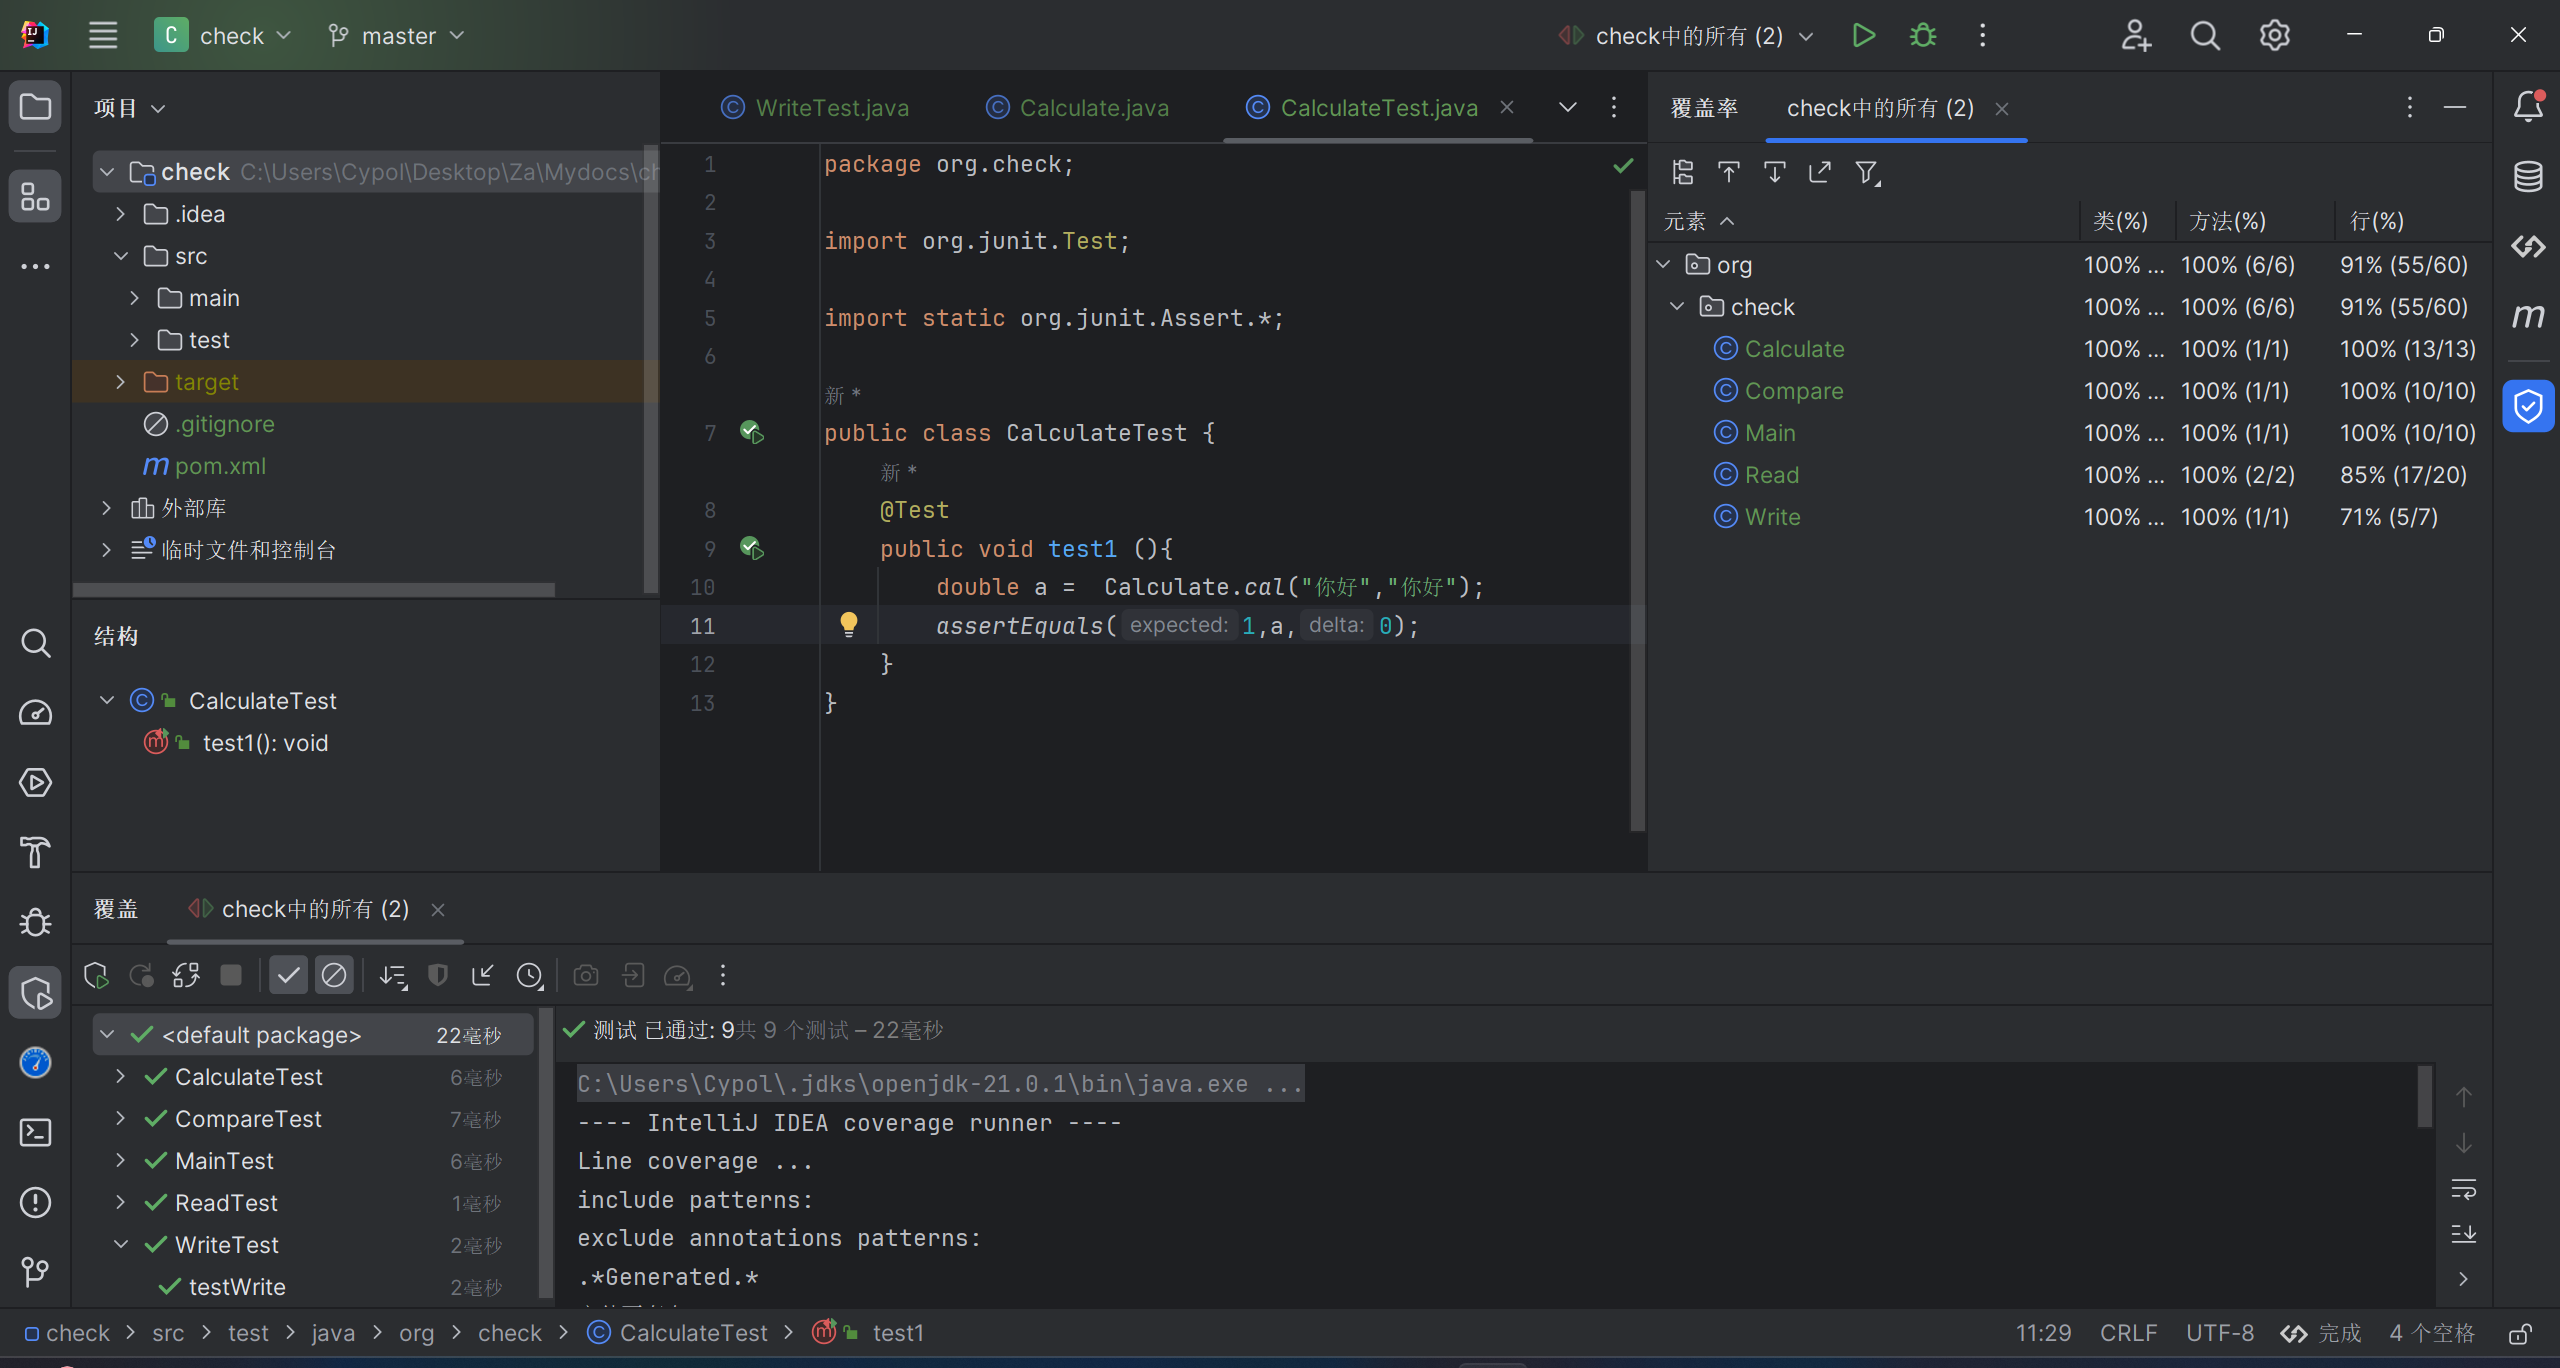Expand the ReadTest node in test results

point(120,1202)
